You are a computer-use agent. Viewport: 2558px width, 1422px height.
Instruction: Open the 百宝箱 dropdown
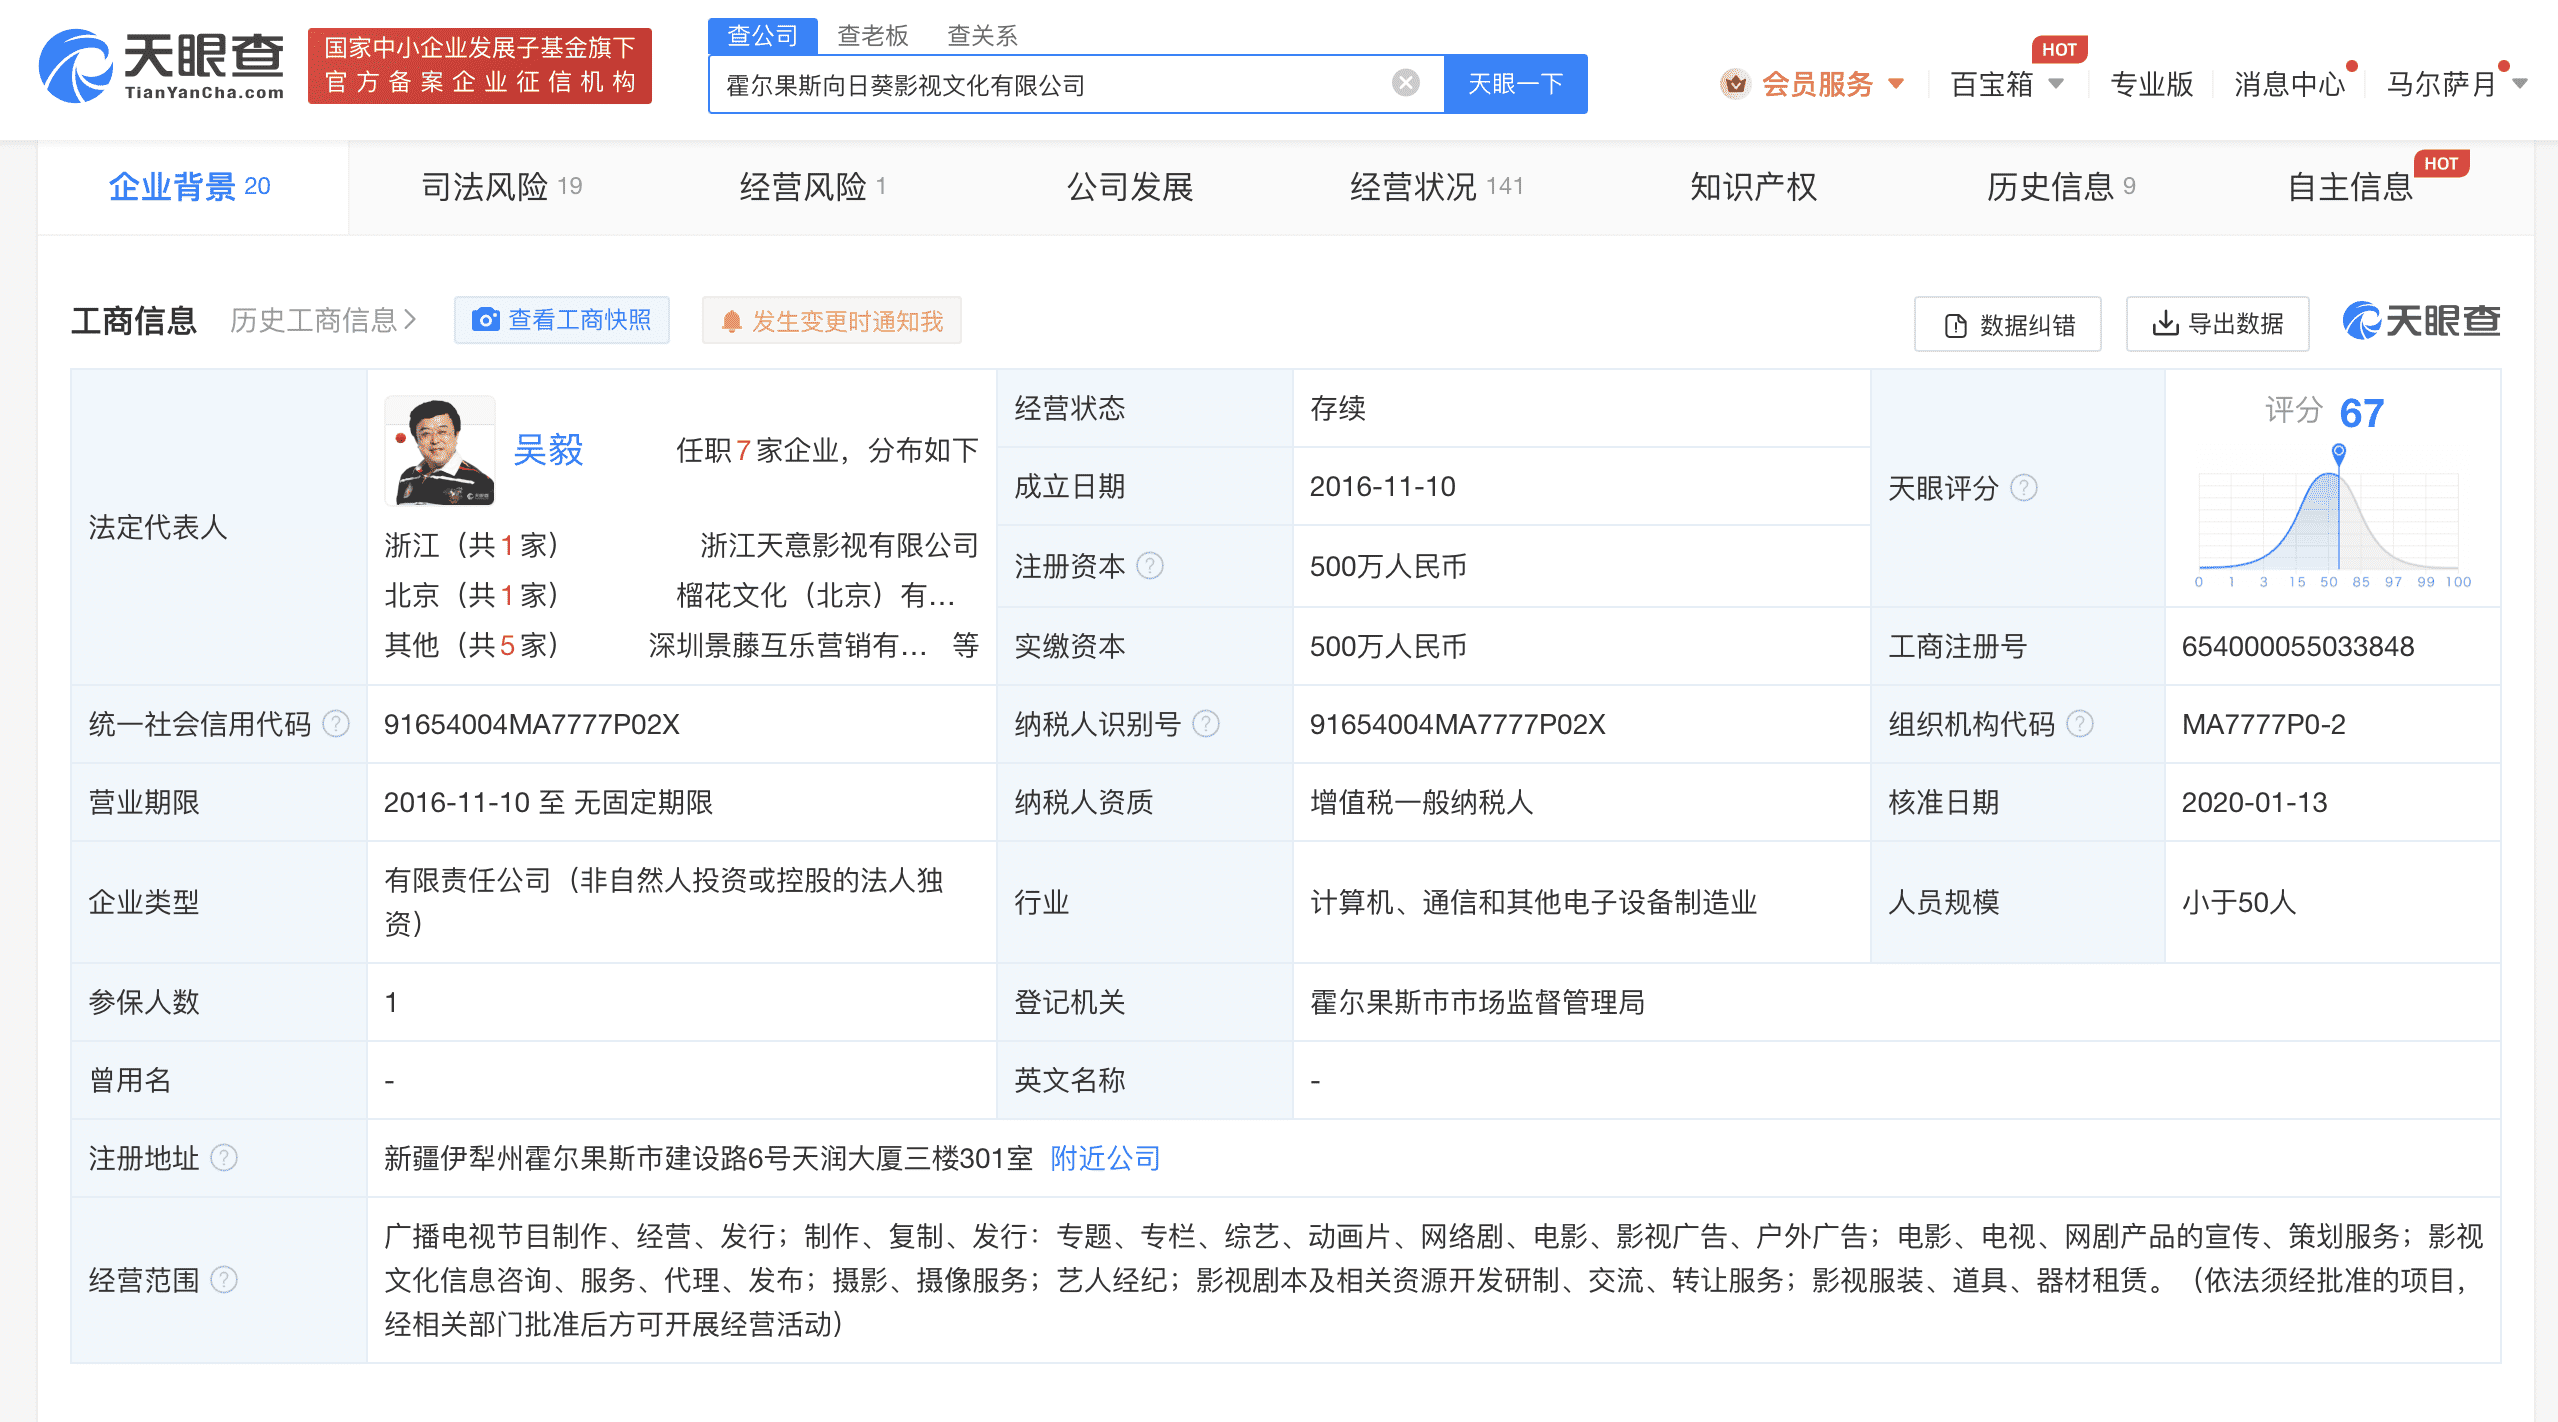coord(2005,84)
